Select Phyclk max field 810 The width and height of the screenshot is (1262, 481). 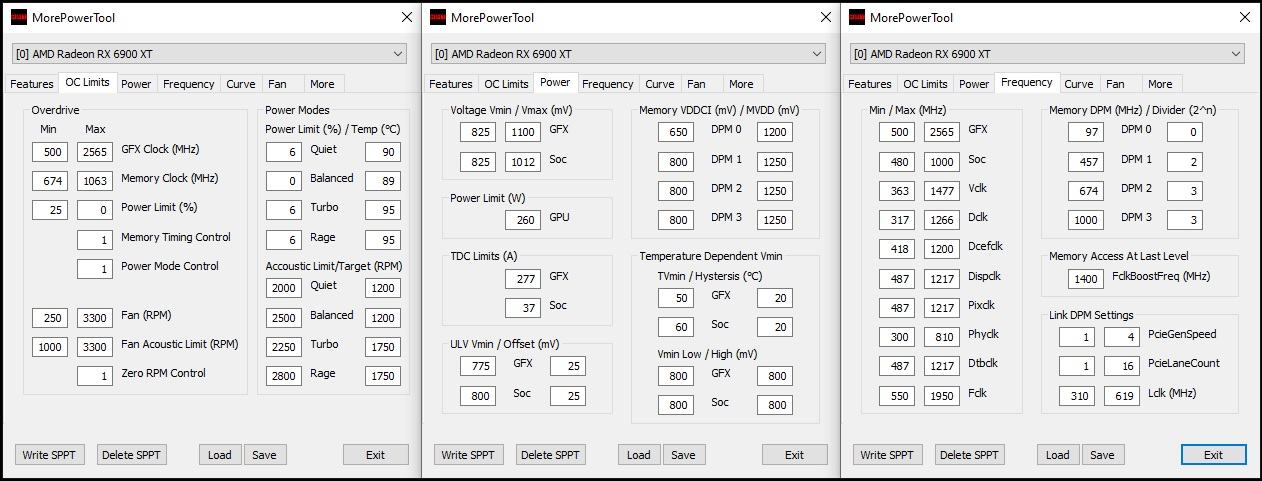(x=942, y=337)
